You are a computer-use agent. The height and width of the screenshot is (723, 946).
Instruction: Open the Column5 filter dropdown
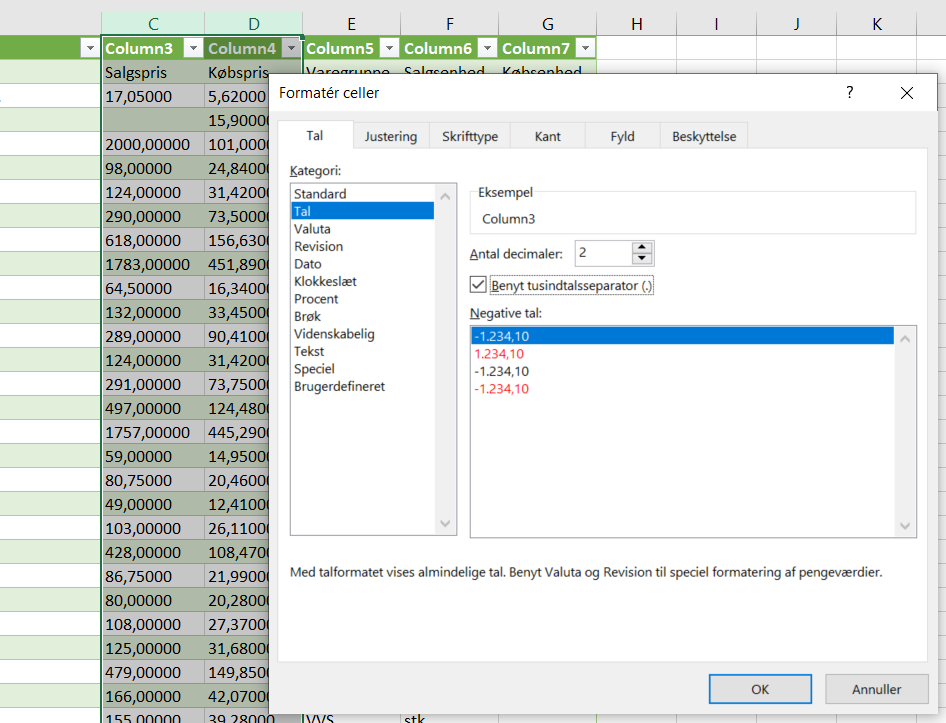(x=389, y=47)
